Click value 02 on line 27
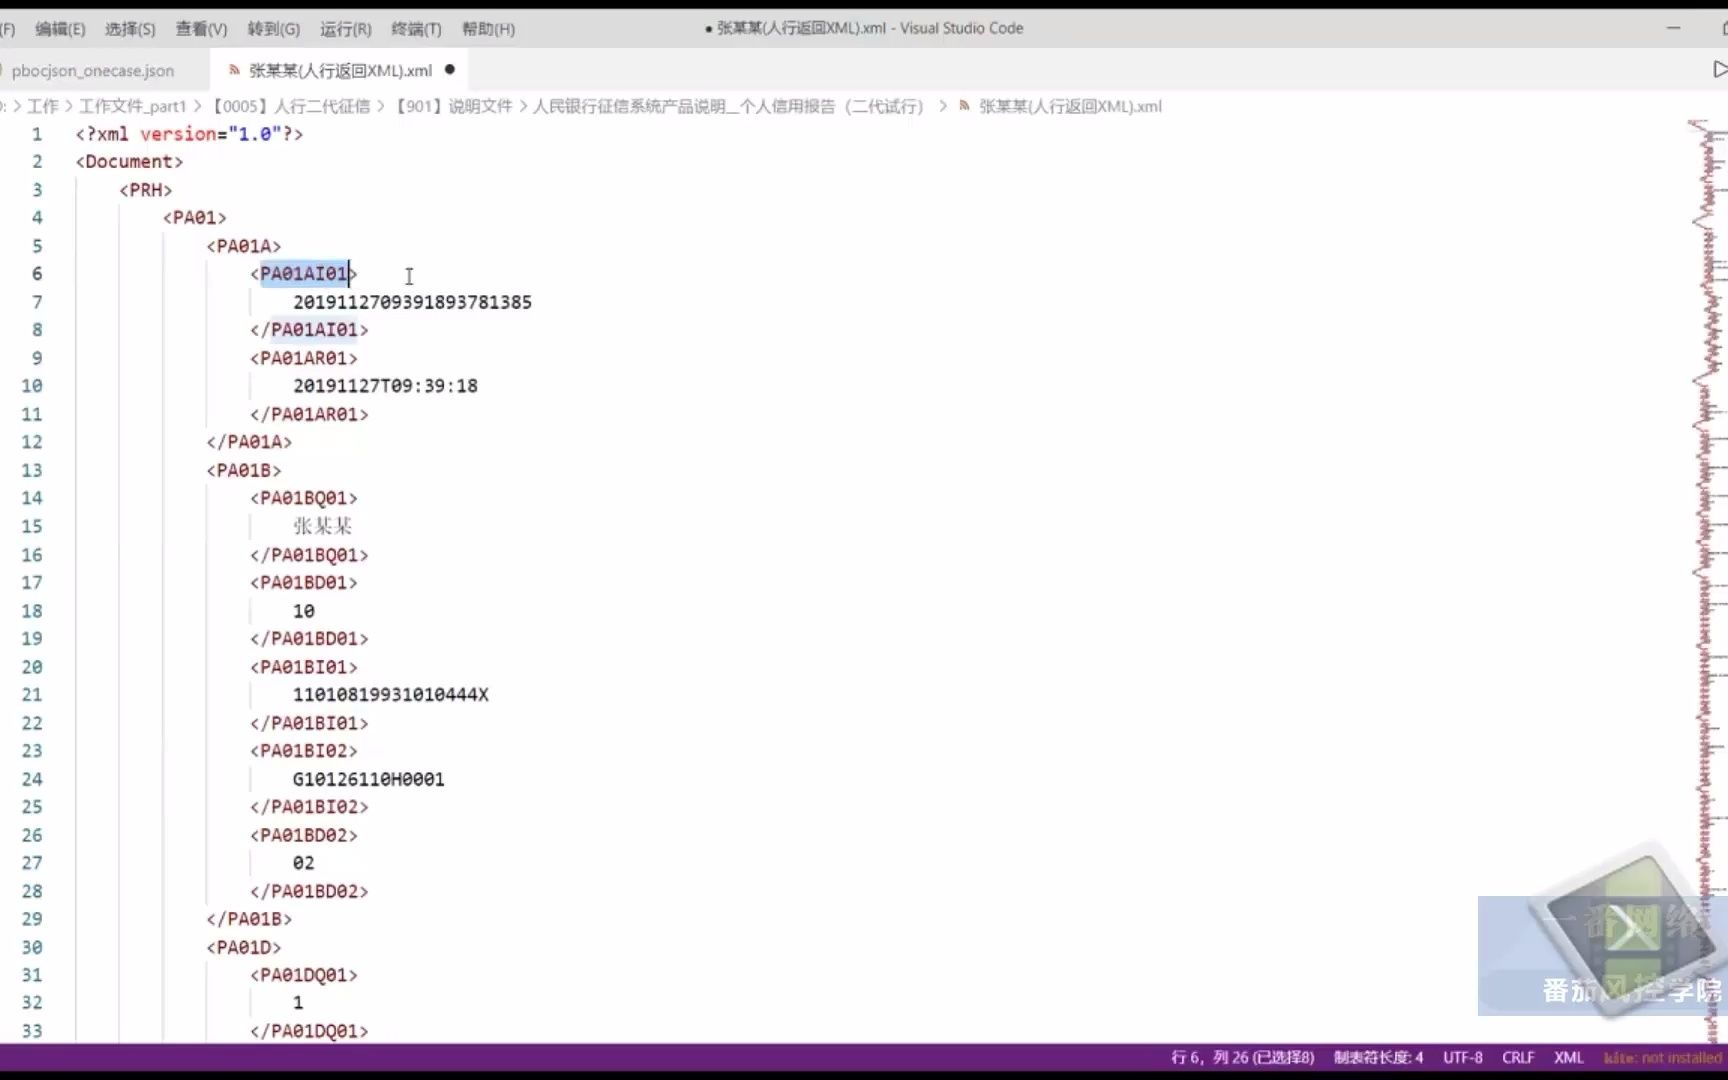Viewport: 1728px width, 1080px height. [304, 863]
